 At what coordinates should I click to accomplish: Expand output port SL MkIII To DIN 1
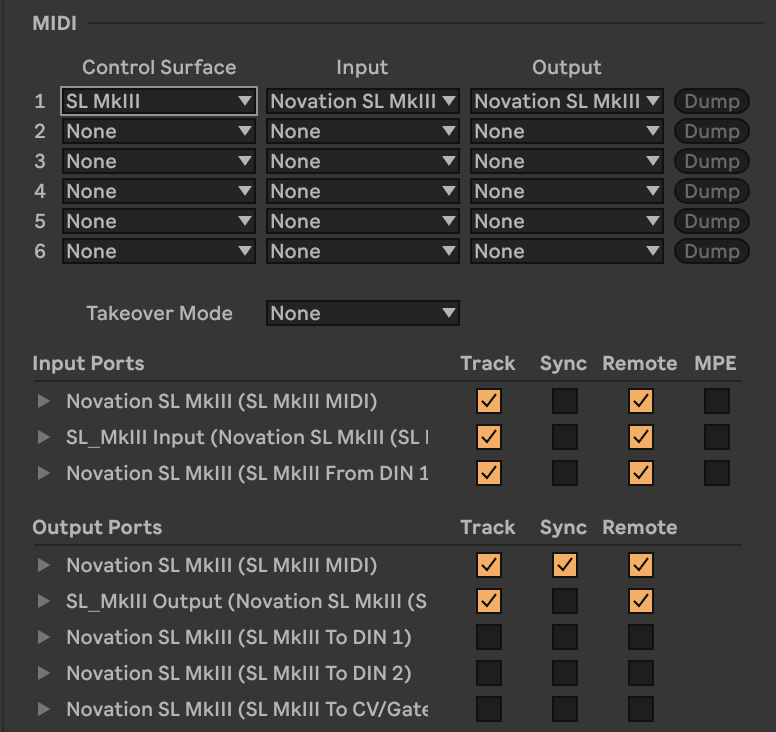click(x=44, y=637)
